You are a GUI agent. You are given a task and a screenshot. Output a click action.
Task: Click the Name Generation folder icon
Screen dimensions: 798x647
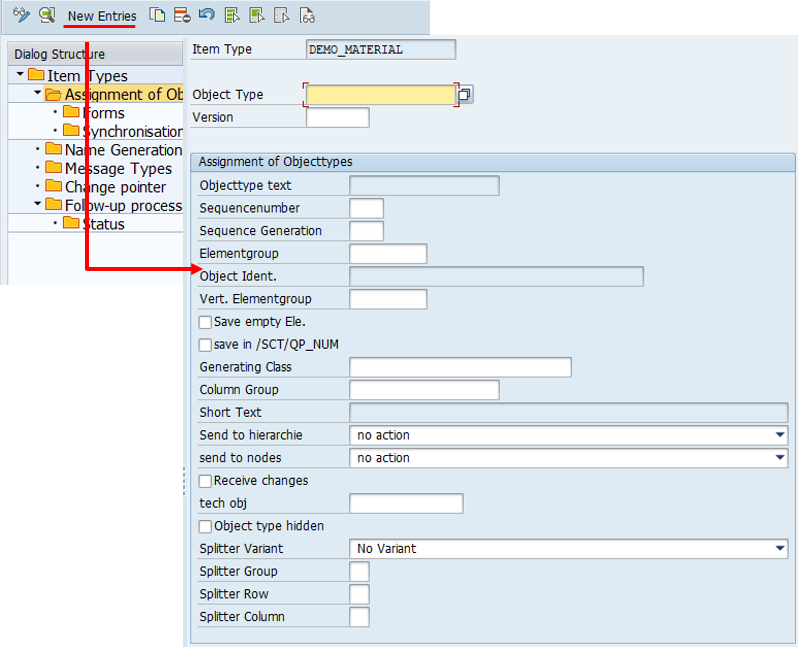point(54,150)
